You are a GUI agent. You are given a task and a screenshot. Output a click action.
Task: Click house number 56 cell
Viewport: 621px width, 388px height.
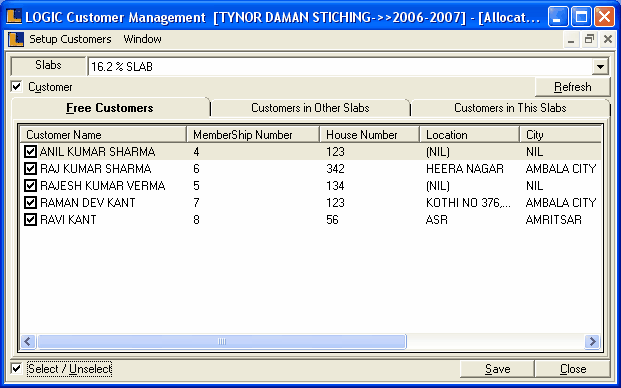click(332, 220)
